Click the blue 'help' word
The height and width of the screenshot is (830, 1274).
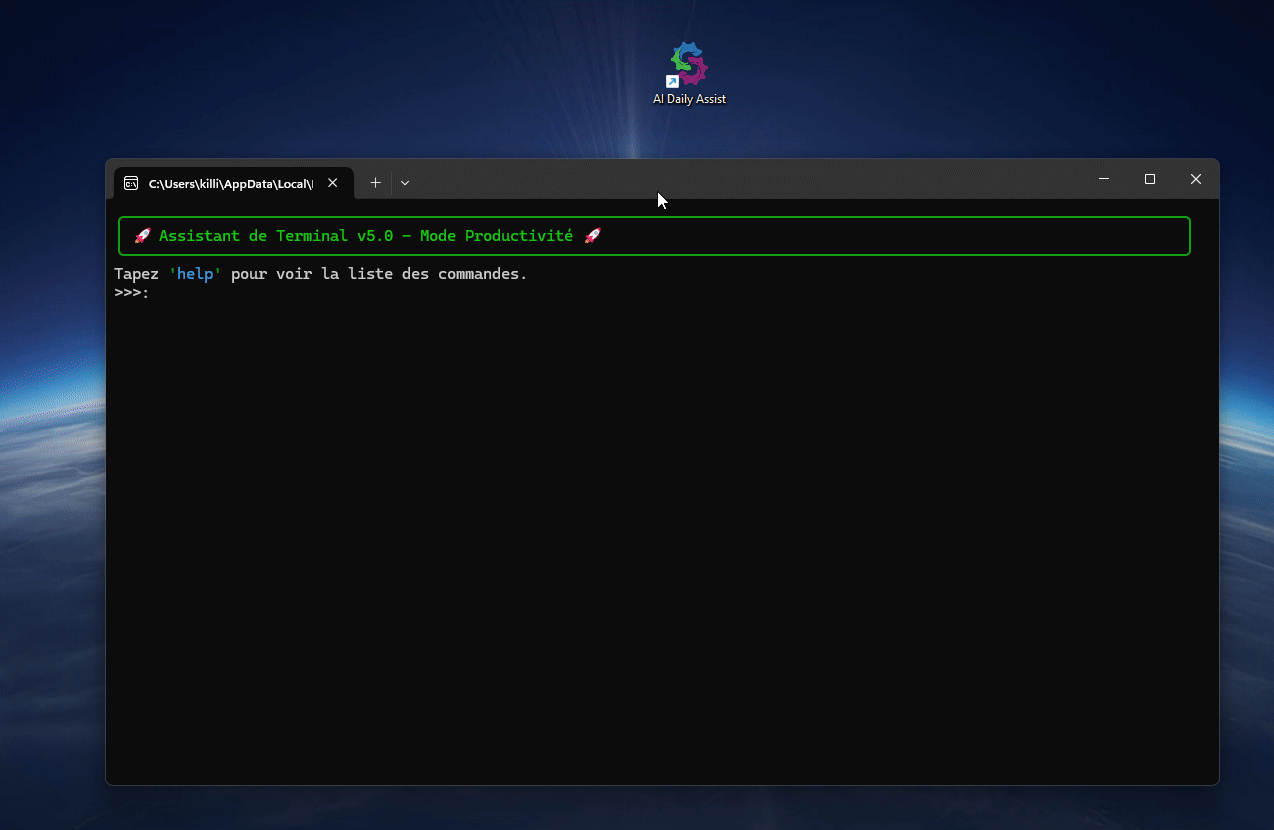[x=195, y=274]
